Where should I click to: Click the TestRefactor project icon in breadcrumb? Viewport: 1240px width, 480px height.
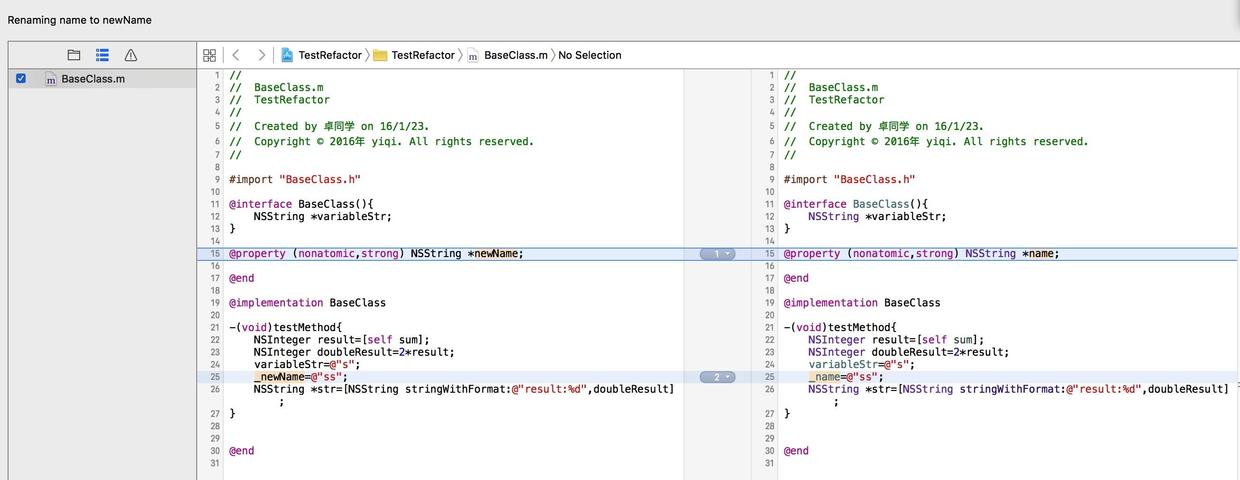[x=287, y=55]
